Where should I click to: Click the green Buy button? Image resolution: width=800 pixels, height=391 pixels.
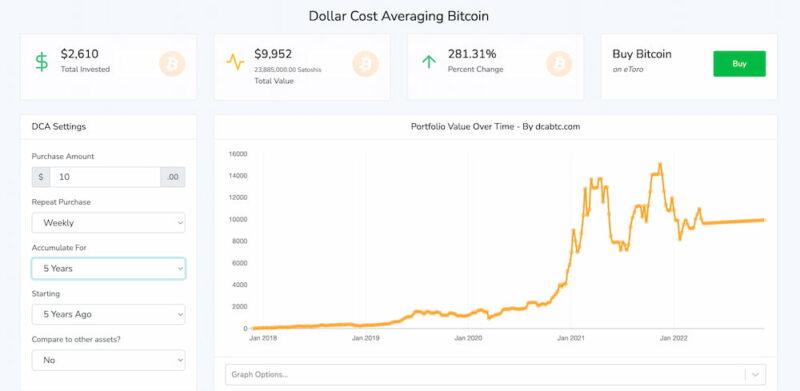[739, 64]
